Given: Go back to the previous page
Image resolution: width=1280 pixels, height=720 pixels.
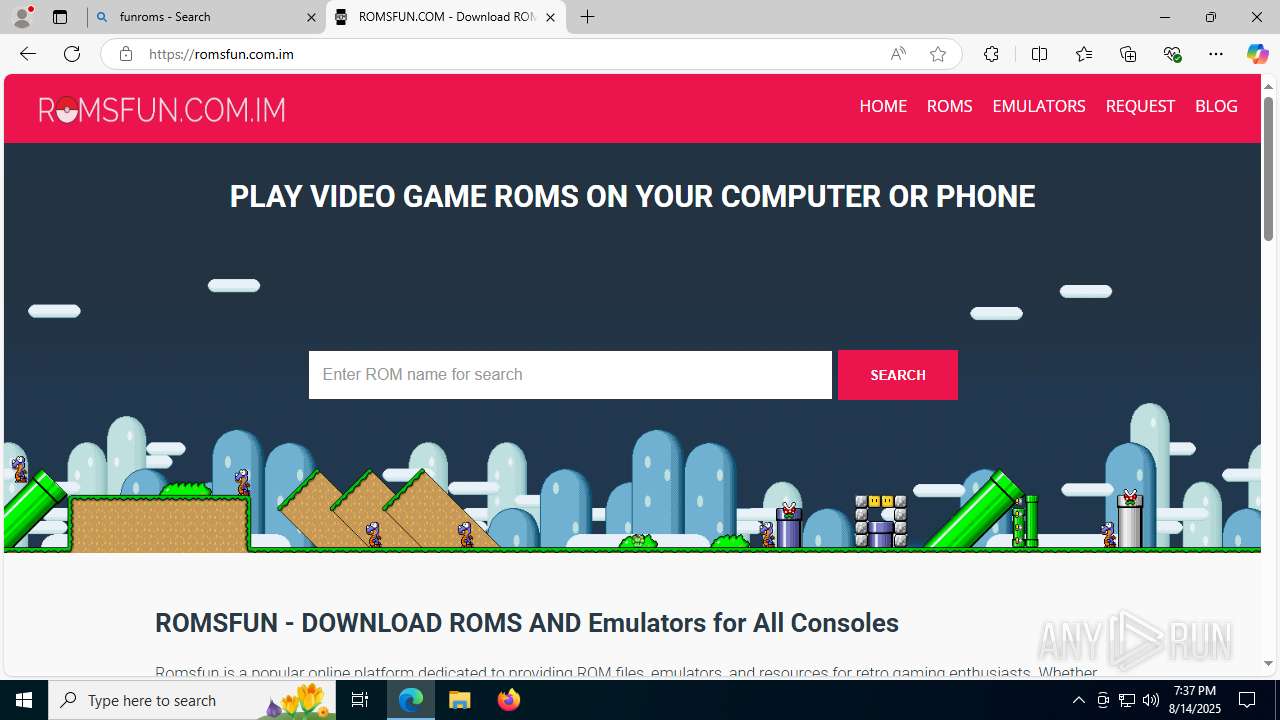Looking at the screenshot, I should (27, 54).
